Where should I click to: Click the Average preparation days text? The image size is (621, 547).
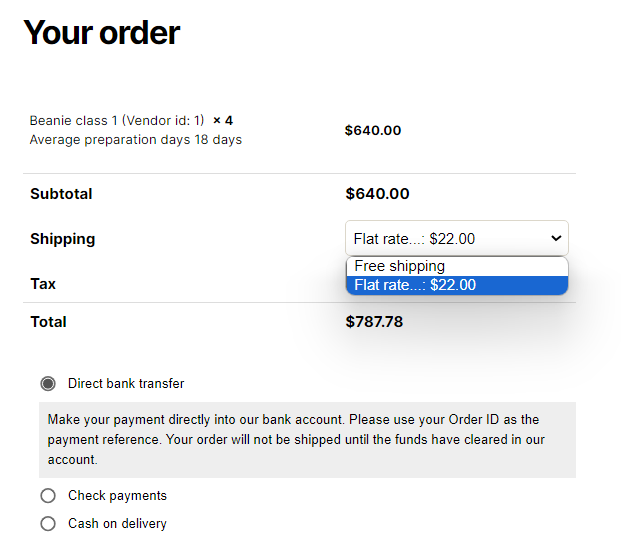pos(135,140)
